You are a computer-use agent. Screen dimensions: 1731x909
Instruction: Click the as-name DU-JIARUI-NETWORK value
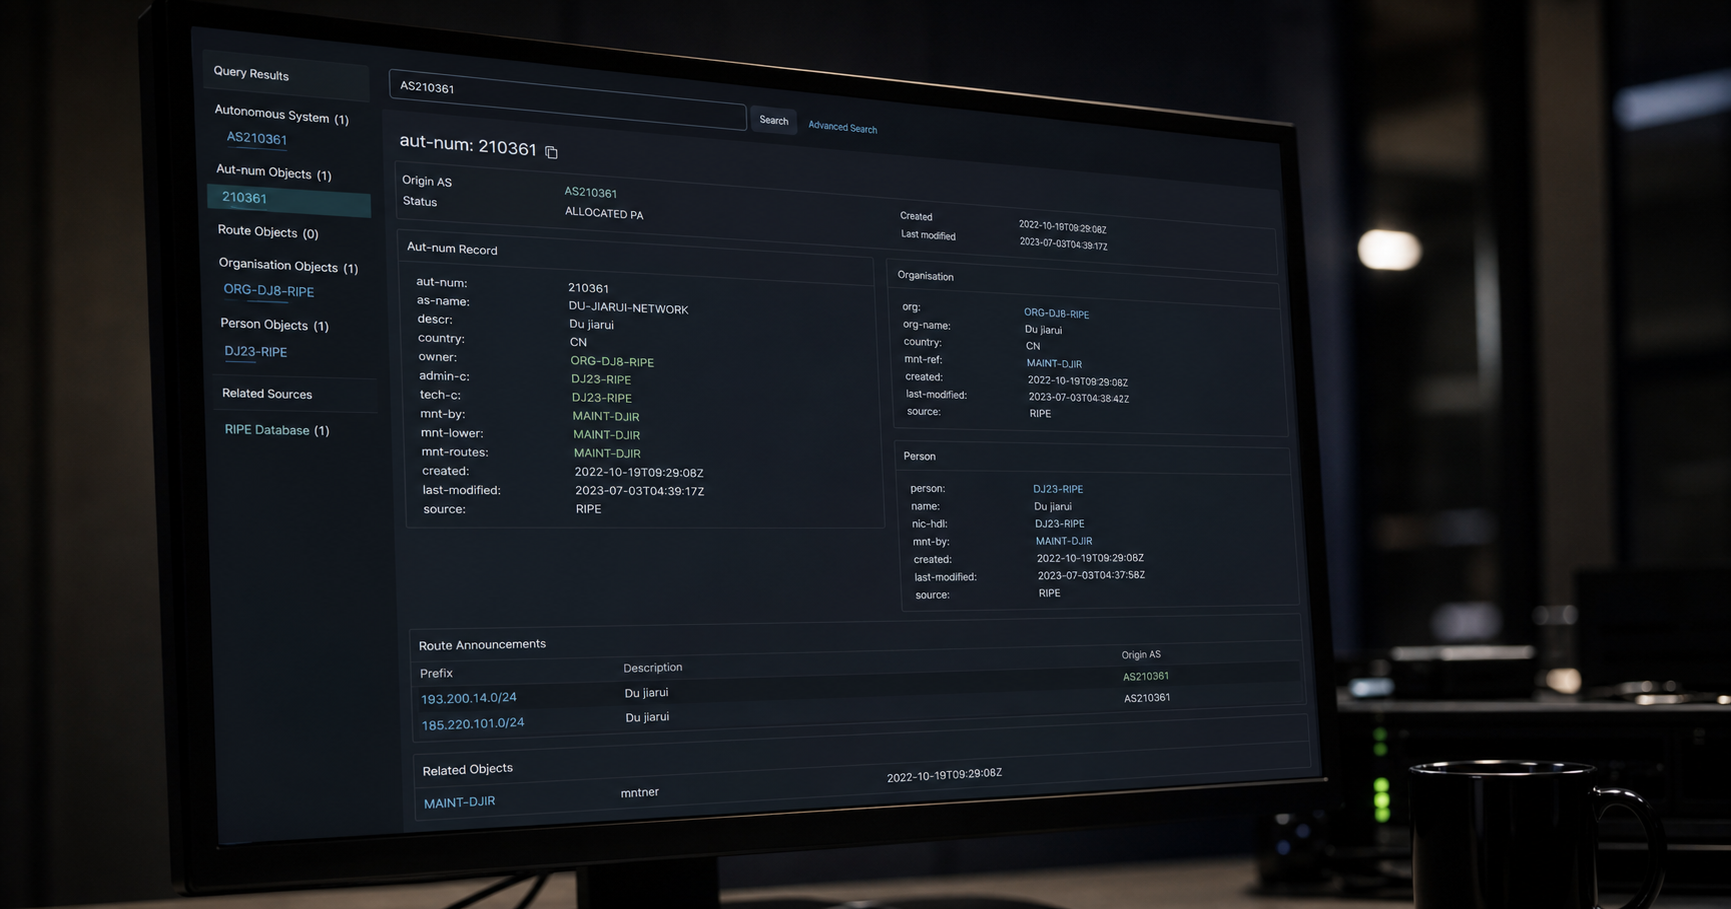pyautogui.click(x=628, y=308)
